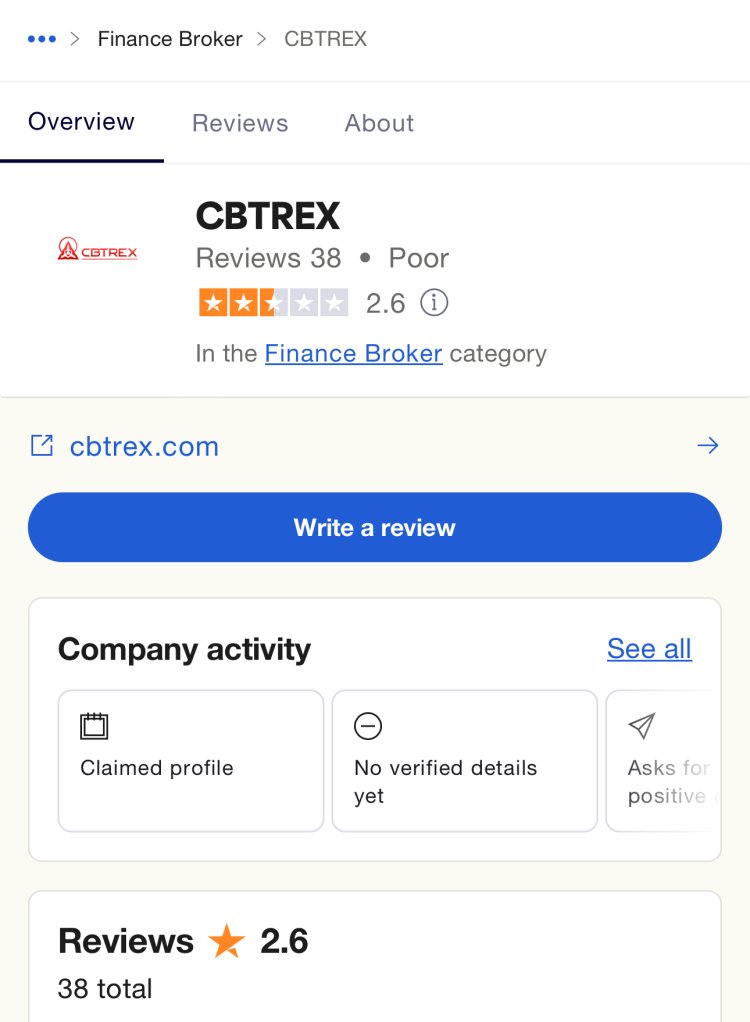Click the five-star rating bar

tap(274, 302)
